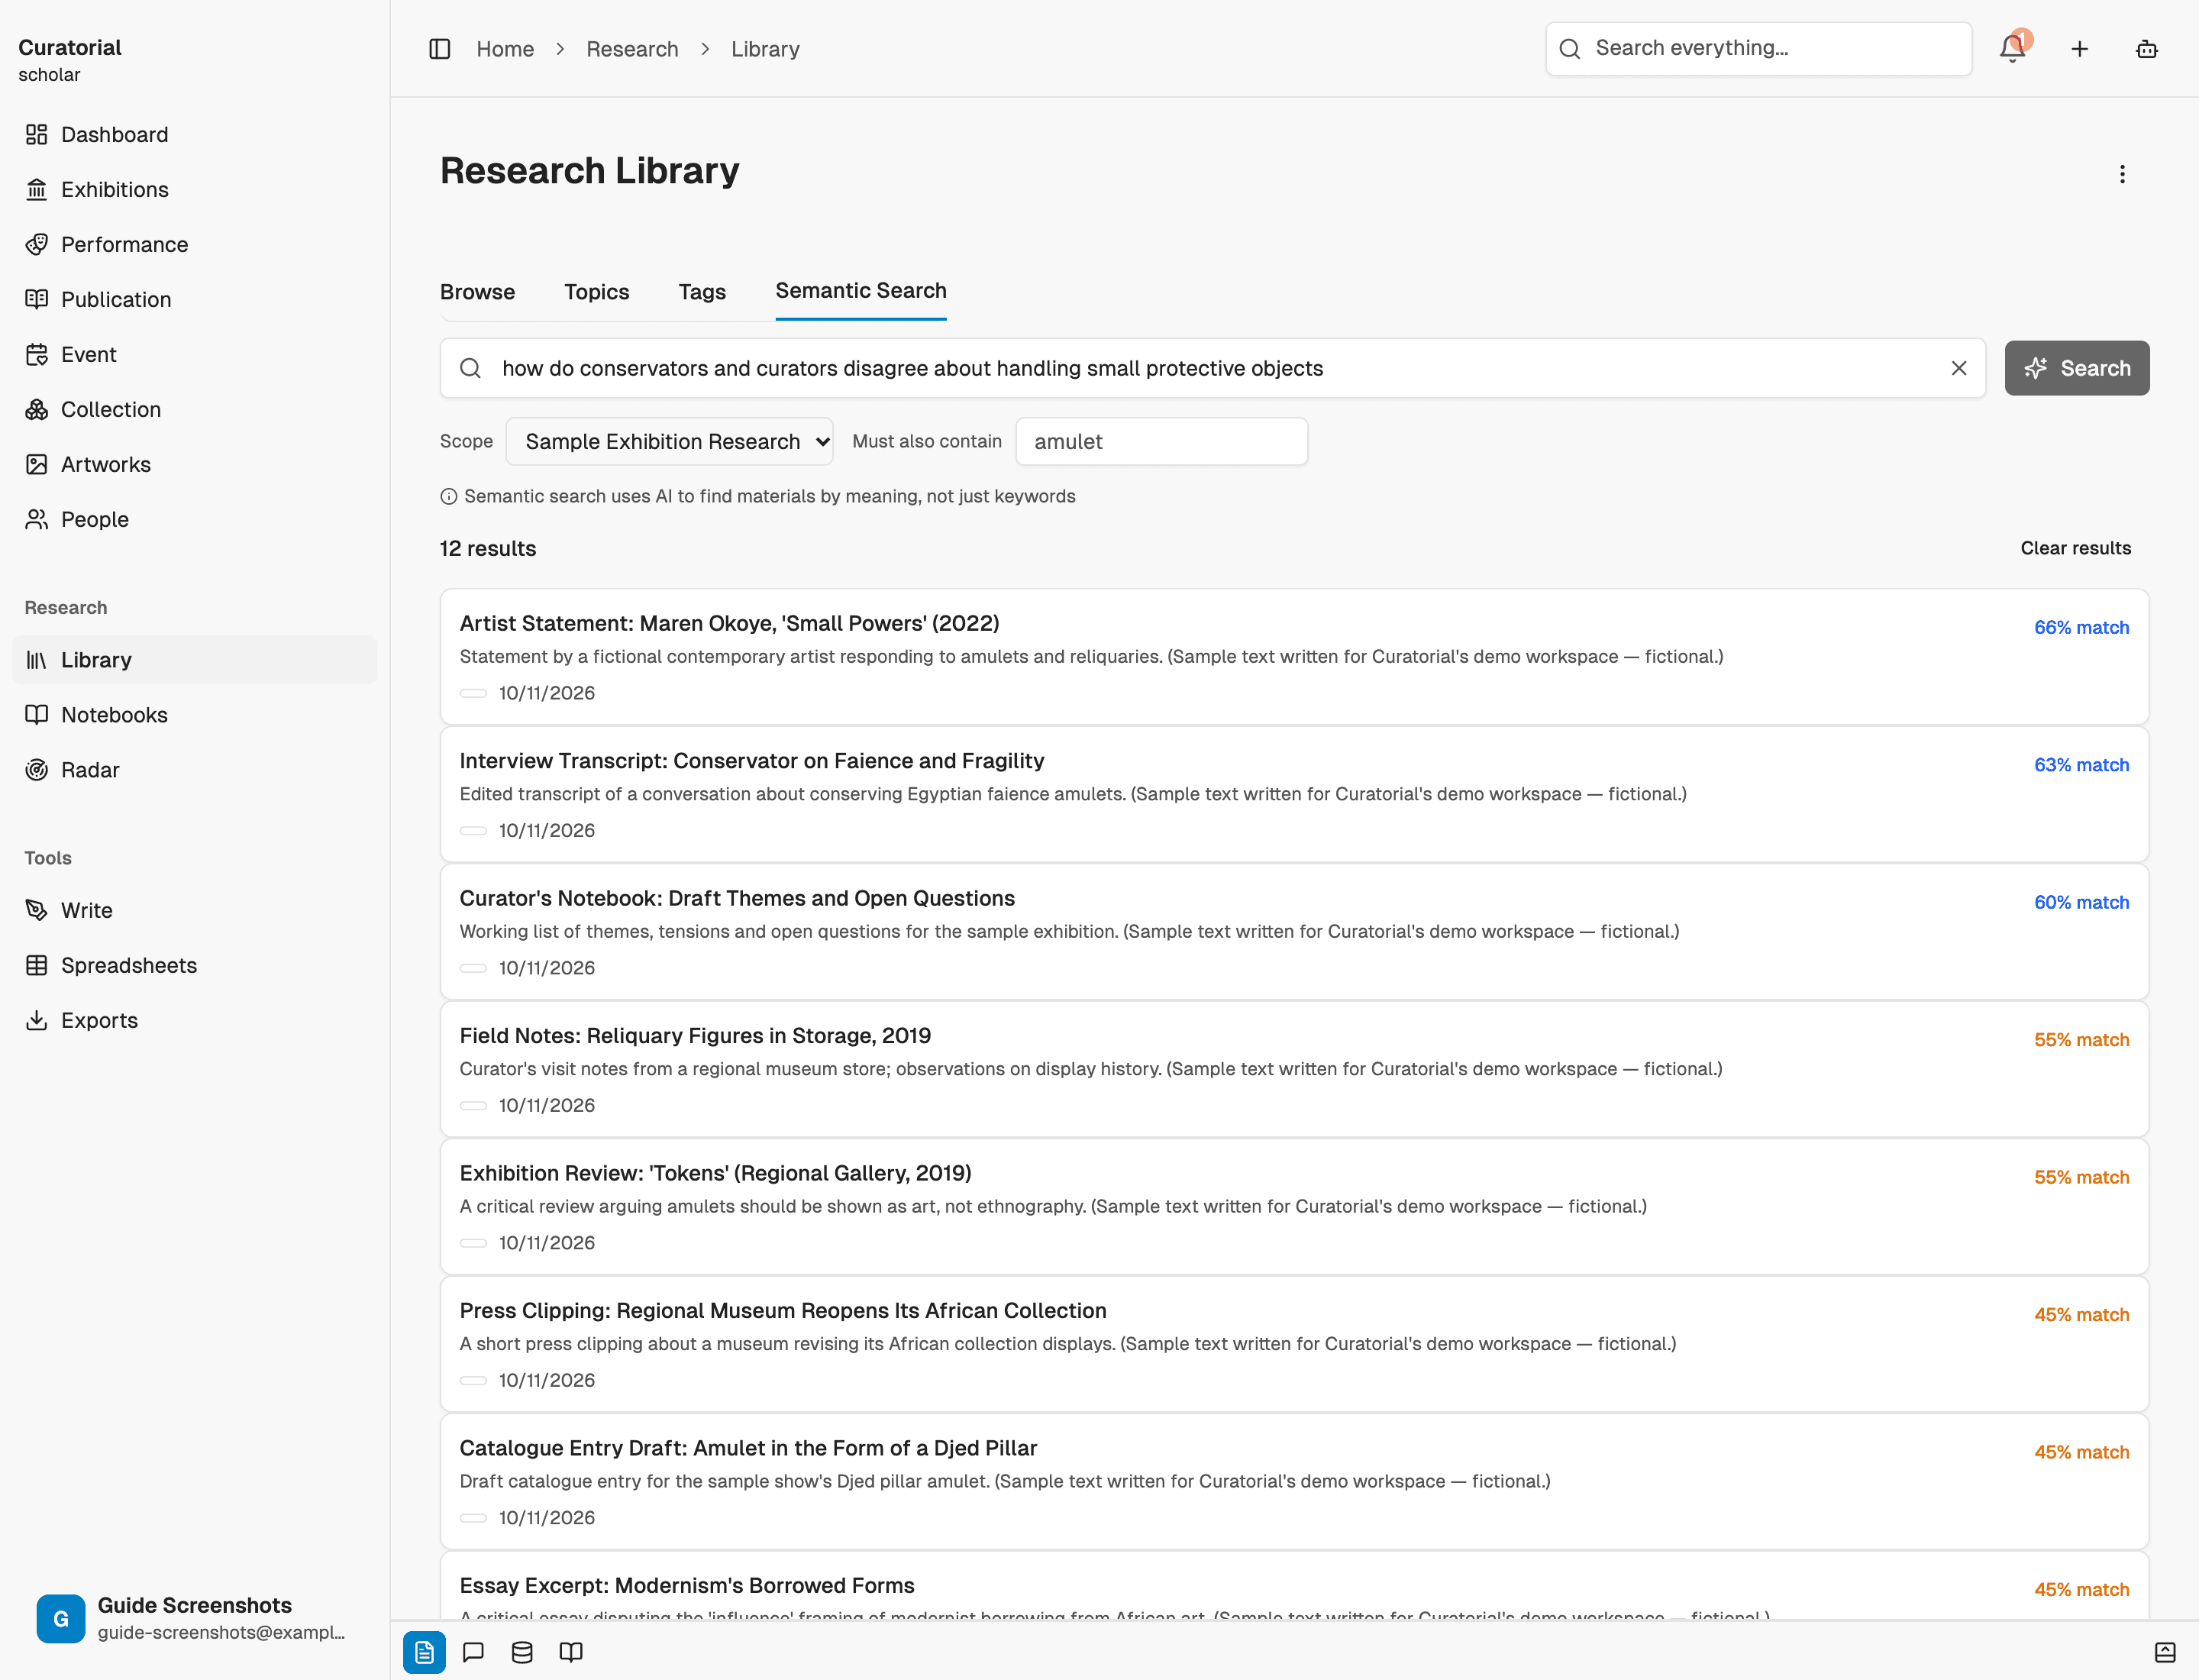Go to Research breadcrumb

[632, 49]
